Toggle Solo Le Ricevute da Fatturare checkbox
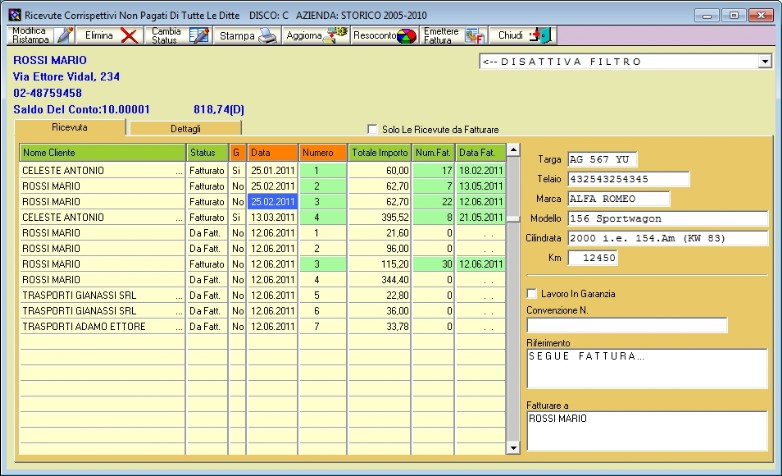 [x=372, y=129]
